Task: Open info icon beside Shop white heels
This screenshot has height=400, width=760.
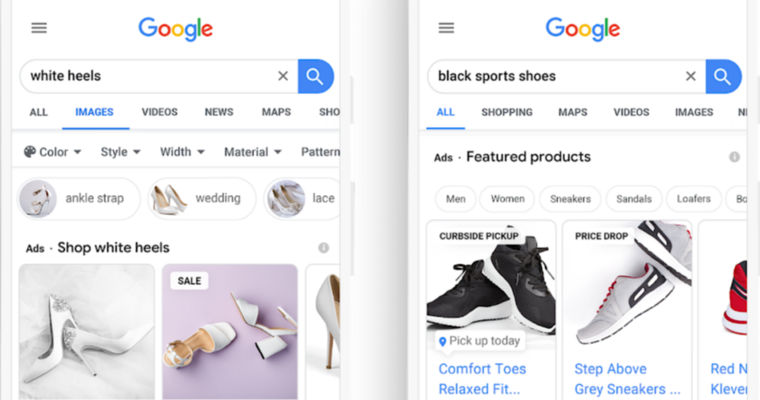Action: coord(323,248)
